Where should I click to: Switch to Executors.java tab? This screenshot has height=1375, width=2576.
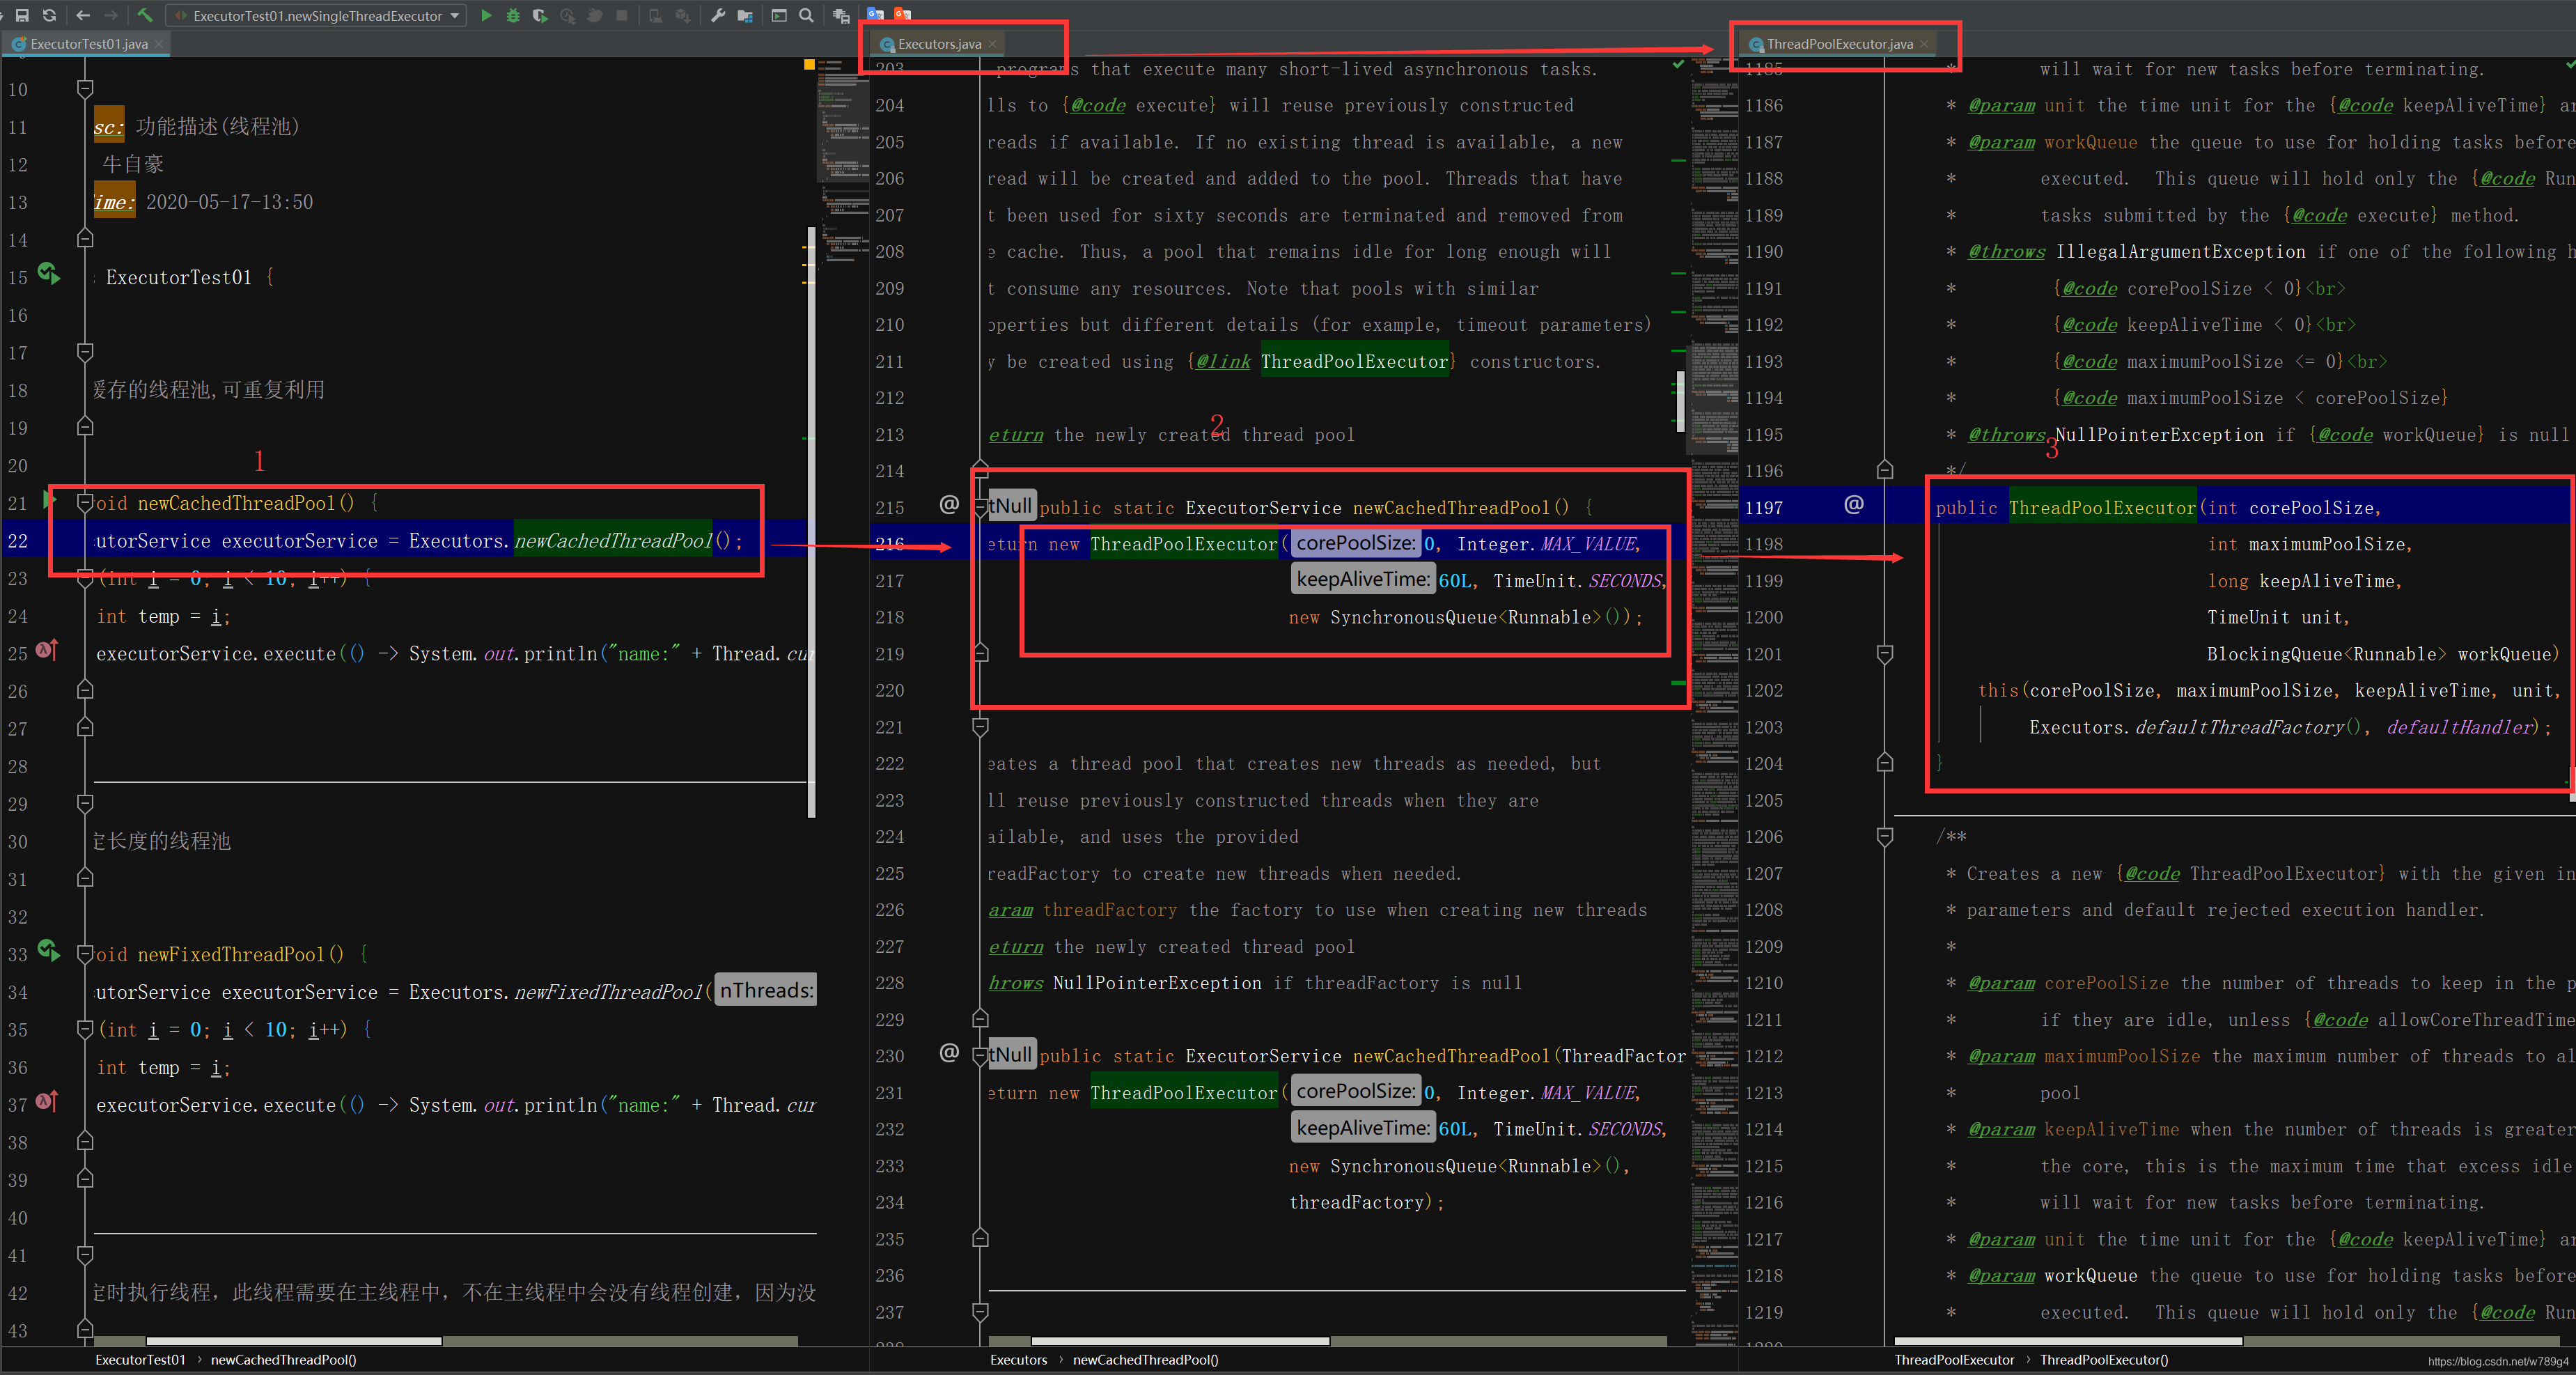coord(939,44)
